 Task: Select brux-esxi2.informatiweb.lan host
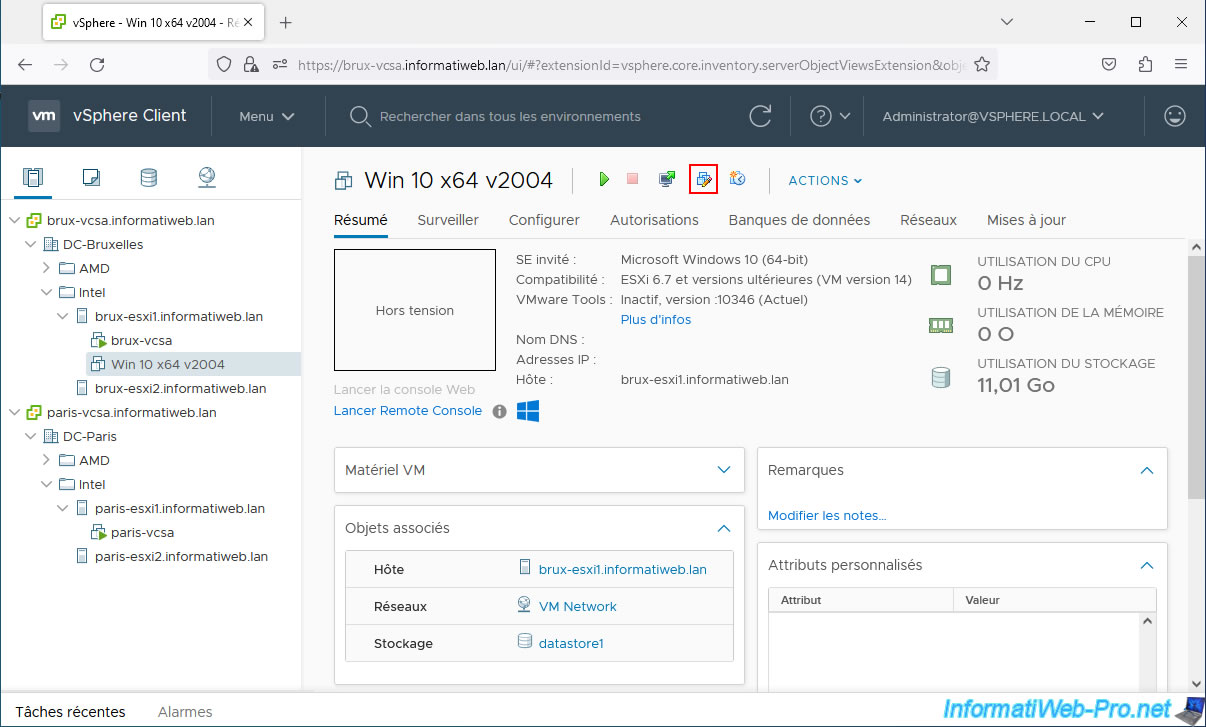pos(181,388)
